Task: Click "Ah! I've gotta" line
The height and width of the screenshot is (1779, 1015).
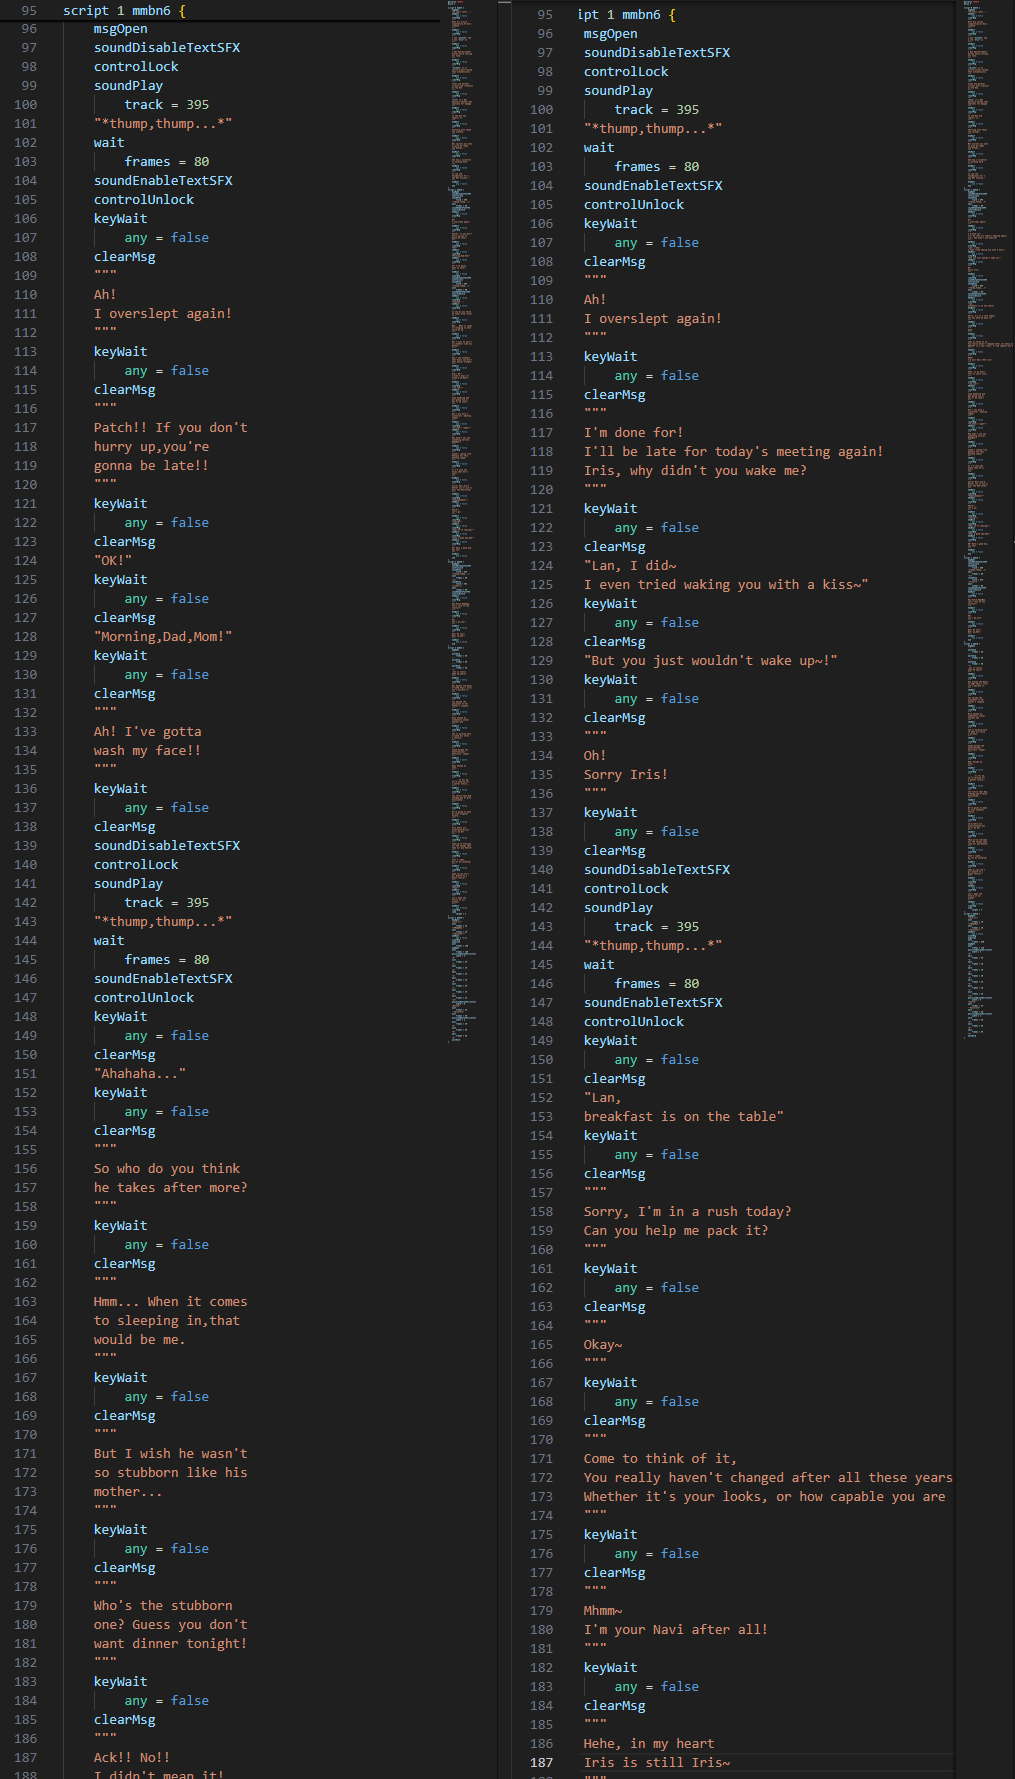Action: pos(148,732)
